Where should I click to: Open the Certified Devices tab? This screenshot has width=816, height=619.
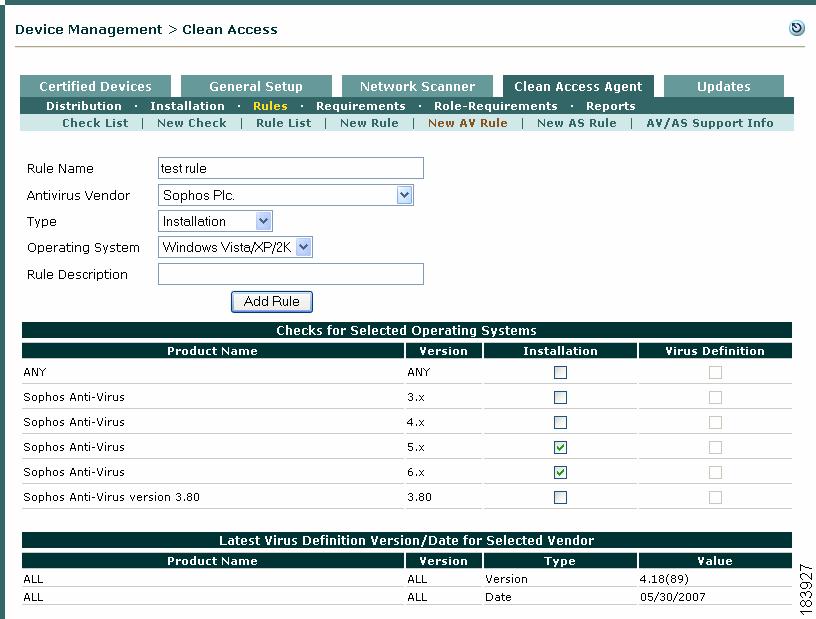click(x=95, y=86)
